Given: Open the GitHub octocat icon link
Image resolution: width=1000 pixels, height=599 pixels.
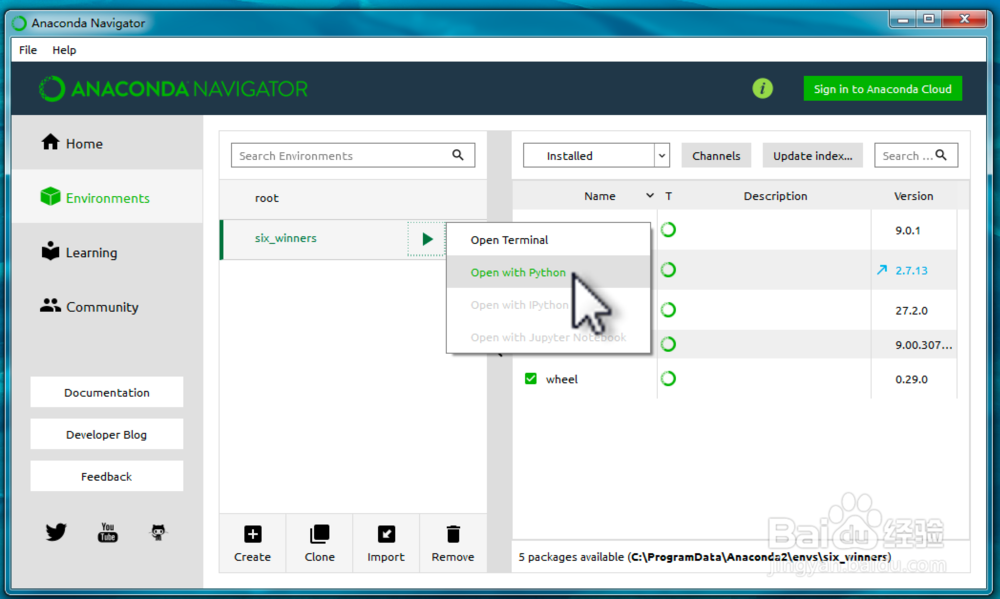Looking at the screenshot, I should 158,531.
